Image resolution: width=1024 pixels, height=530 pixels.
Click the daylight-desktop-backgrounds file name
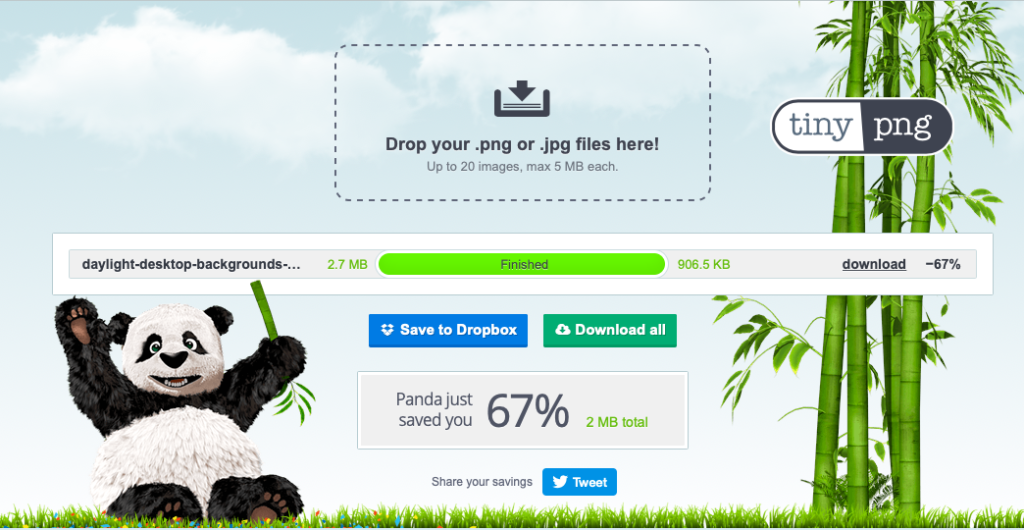pos(191,264)
